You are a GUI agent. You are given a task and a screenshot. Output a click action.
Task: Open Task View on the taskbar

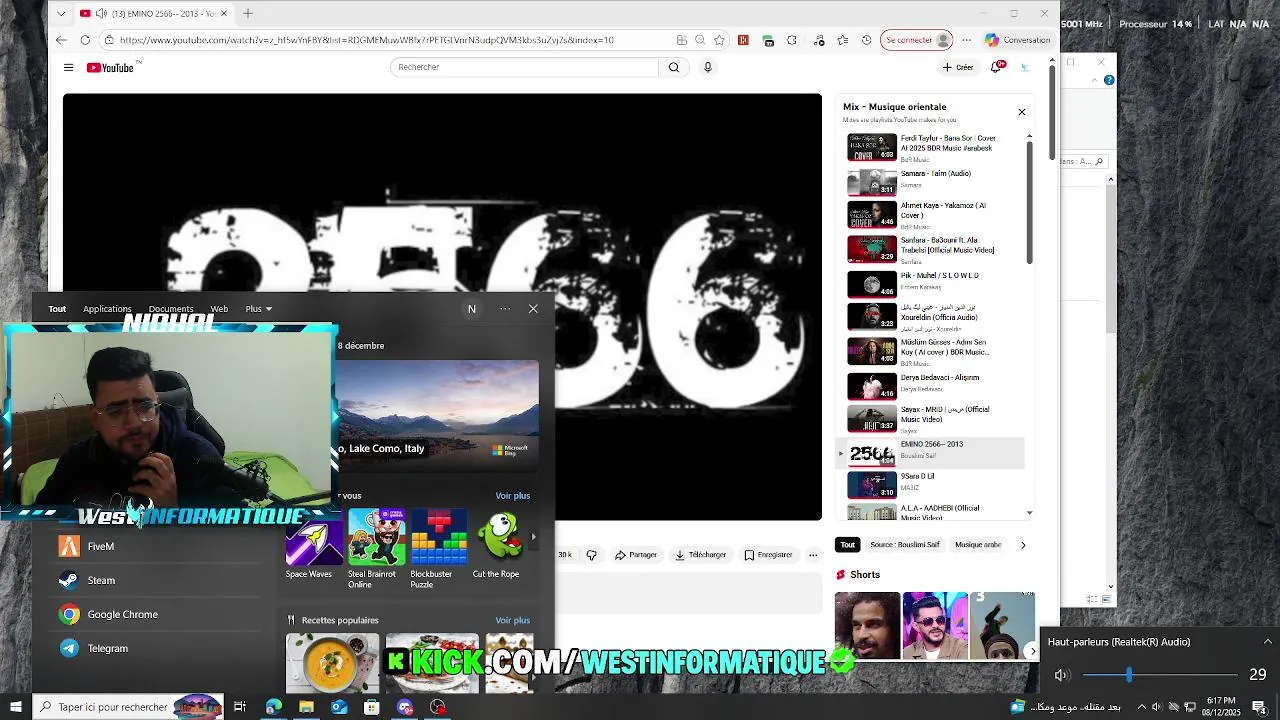click(x=240, y=707)
